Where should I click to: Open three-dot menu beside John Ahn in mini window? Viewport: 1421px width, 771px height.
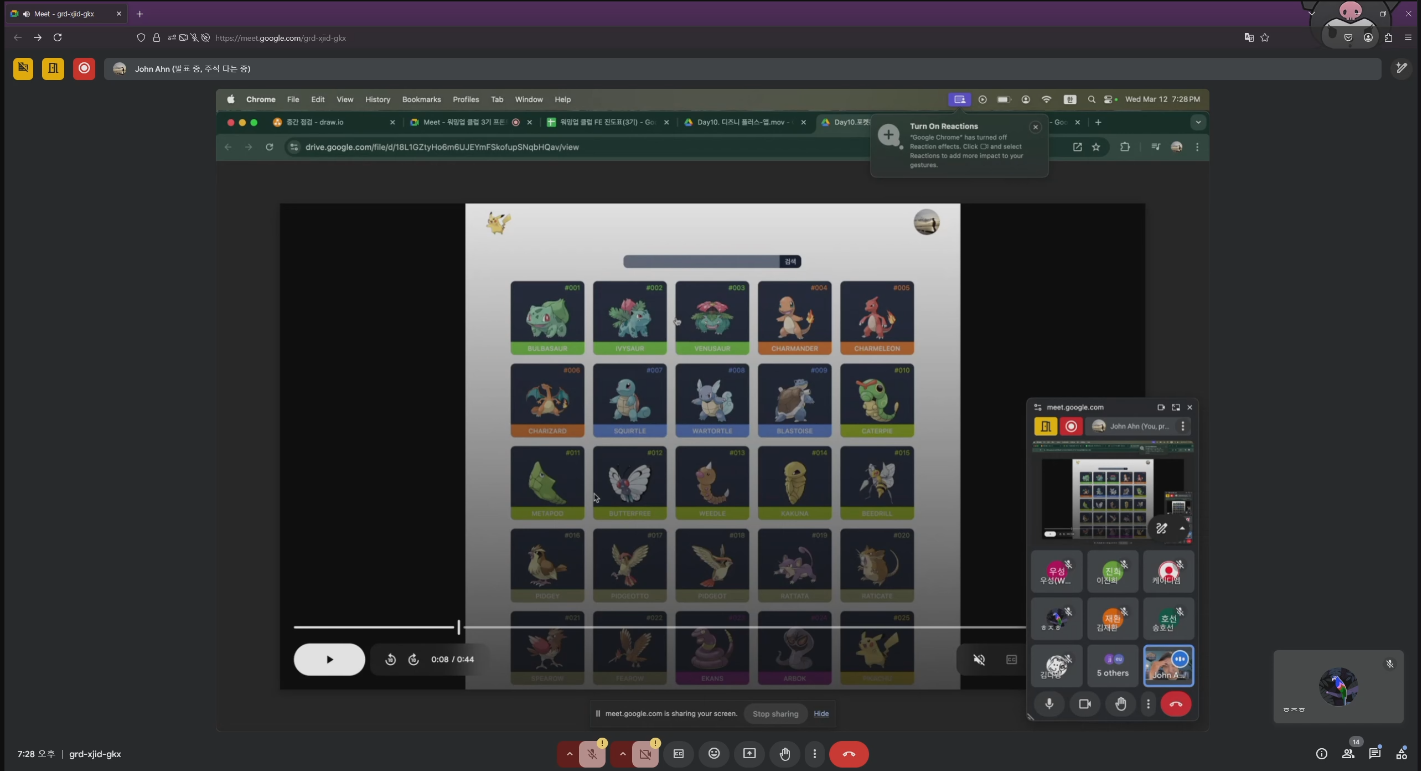(1183, 426)
